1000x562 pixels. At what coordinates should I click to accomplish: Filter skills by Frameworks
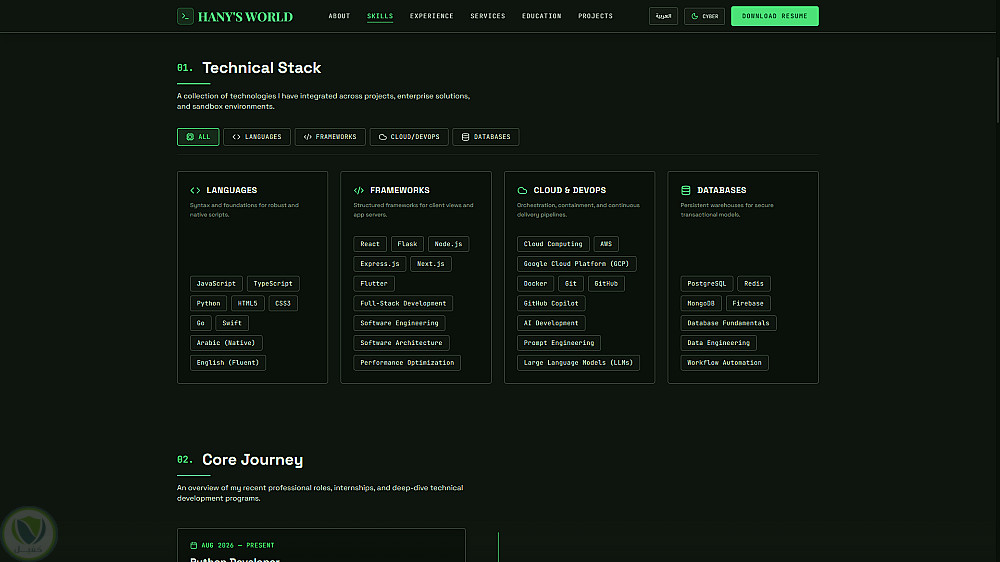click(330, 137)
